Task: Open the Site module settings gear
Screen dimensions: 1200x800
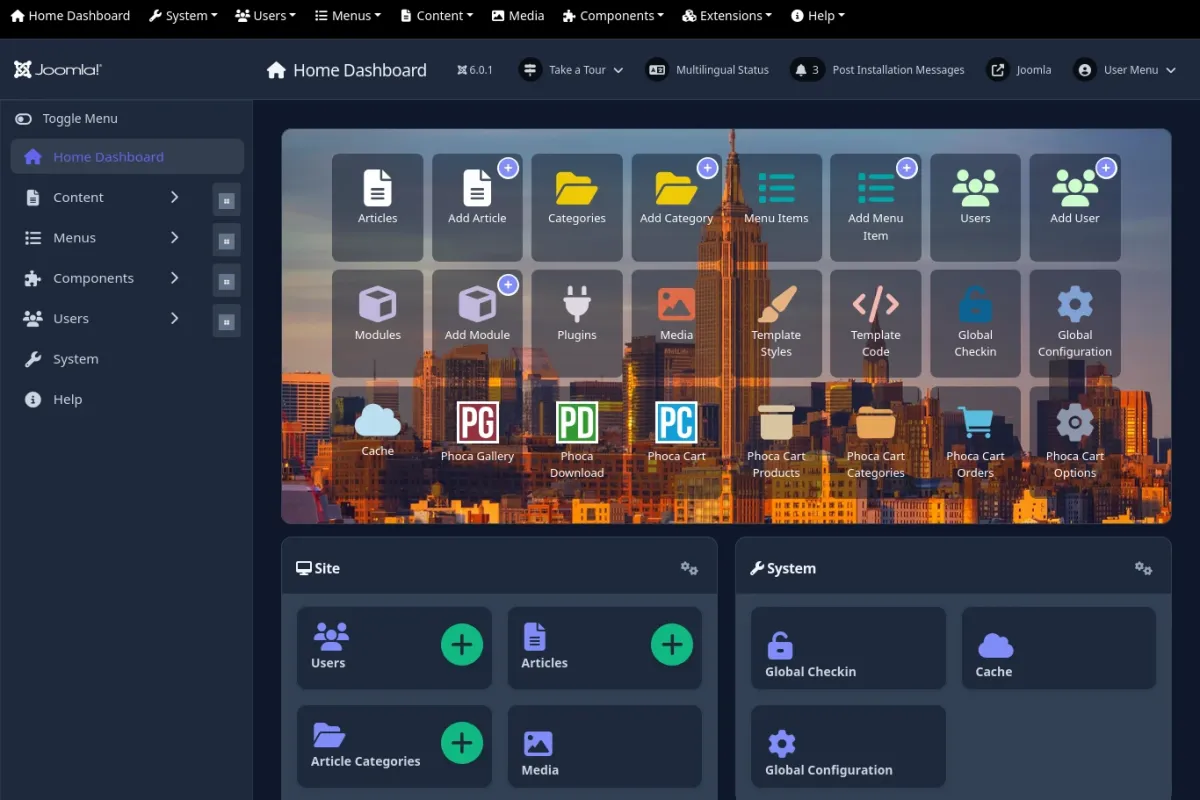Action: click(x=689, y=568)
